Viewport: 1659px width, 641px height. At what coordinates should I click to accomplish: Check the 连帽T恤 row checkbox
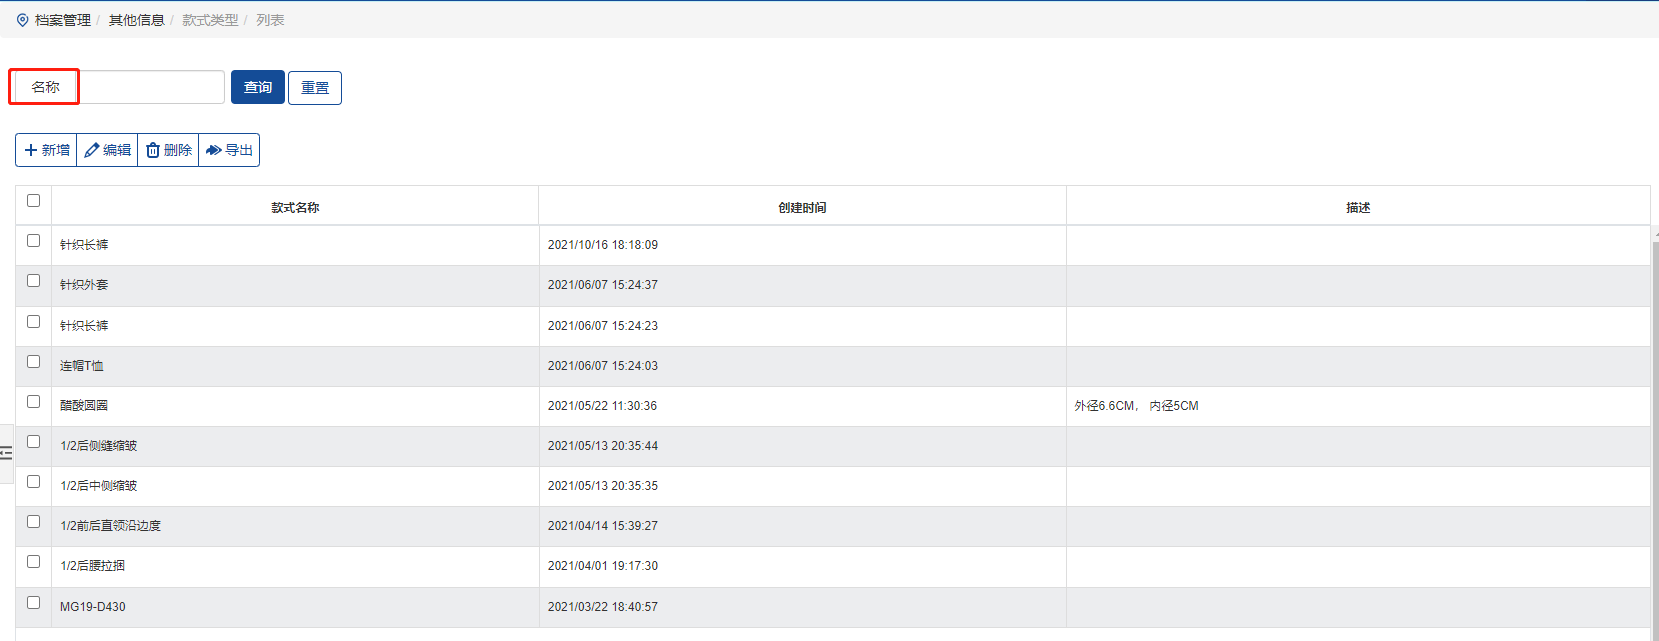[33, 362]
